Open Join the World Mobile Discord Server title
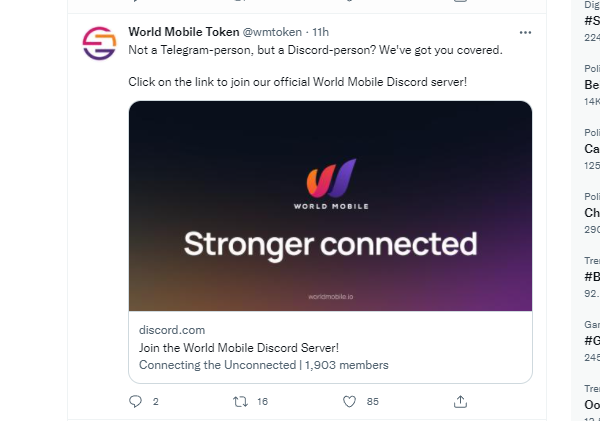This screenshot has height=421, width=600. [239, 348]
